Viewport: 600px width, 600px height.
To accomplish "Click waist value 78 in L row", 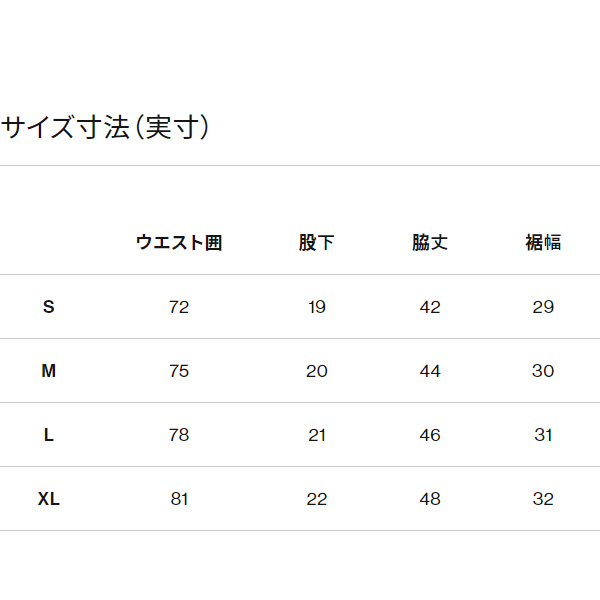I will point(179,435).
